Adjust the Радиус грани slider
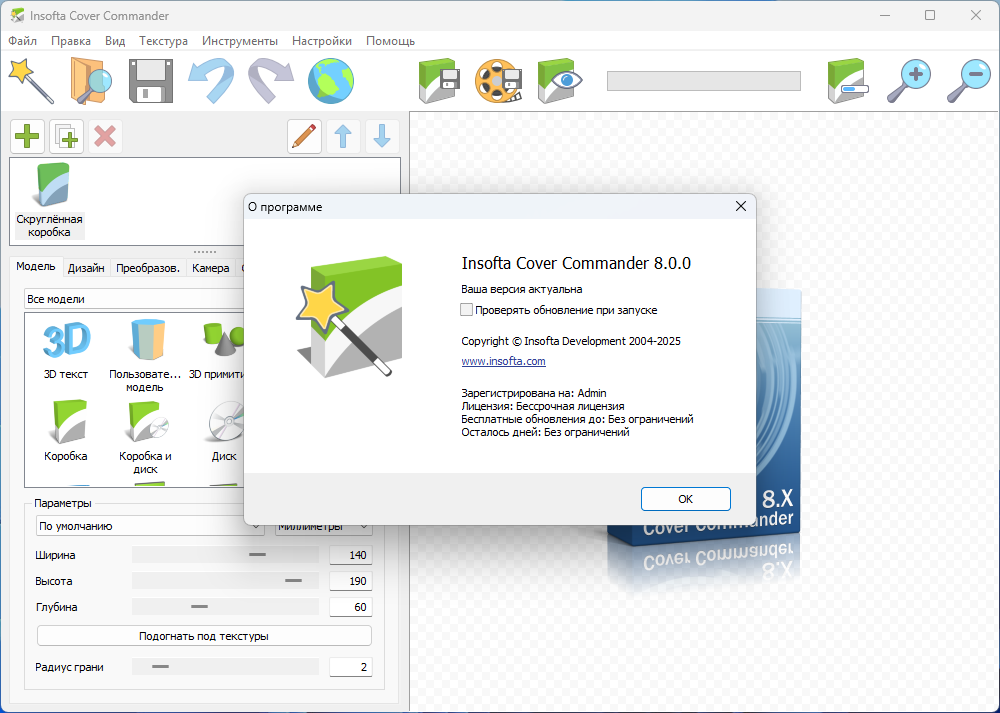Screen dimensions: 1000x713 tap(225, 667)
